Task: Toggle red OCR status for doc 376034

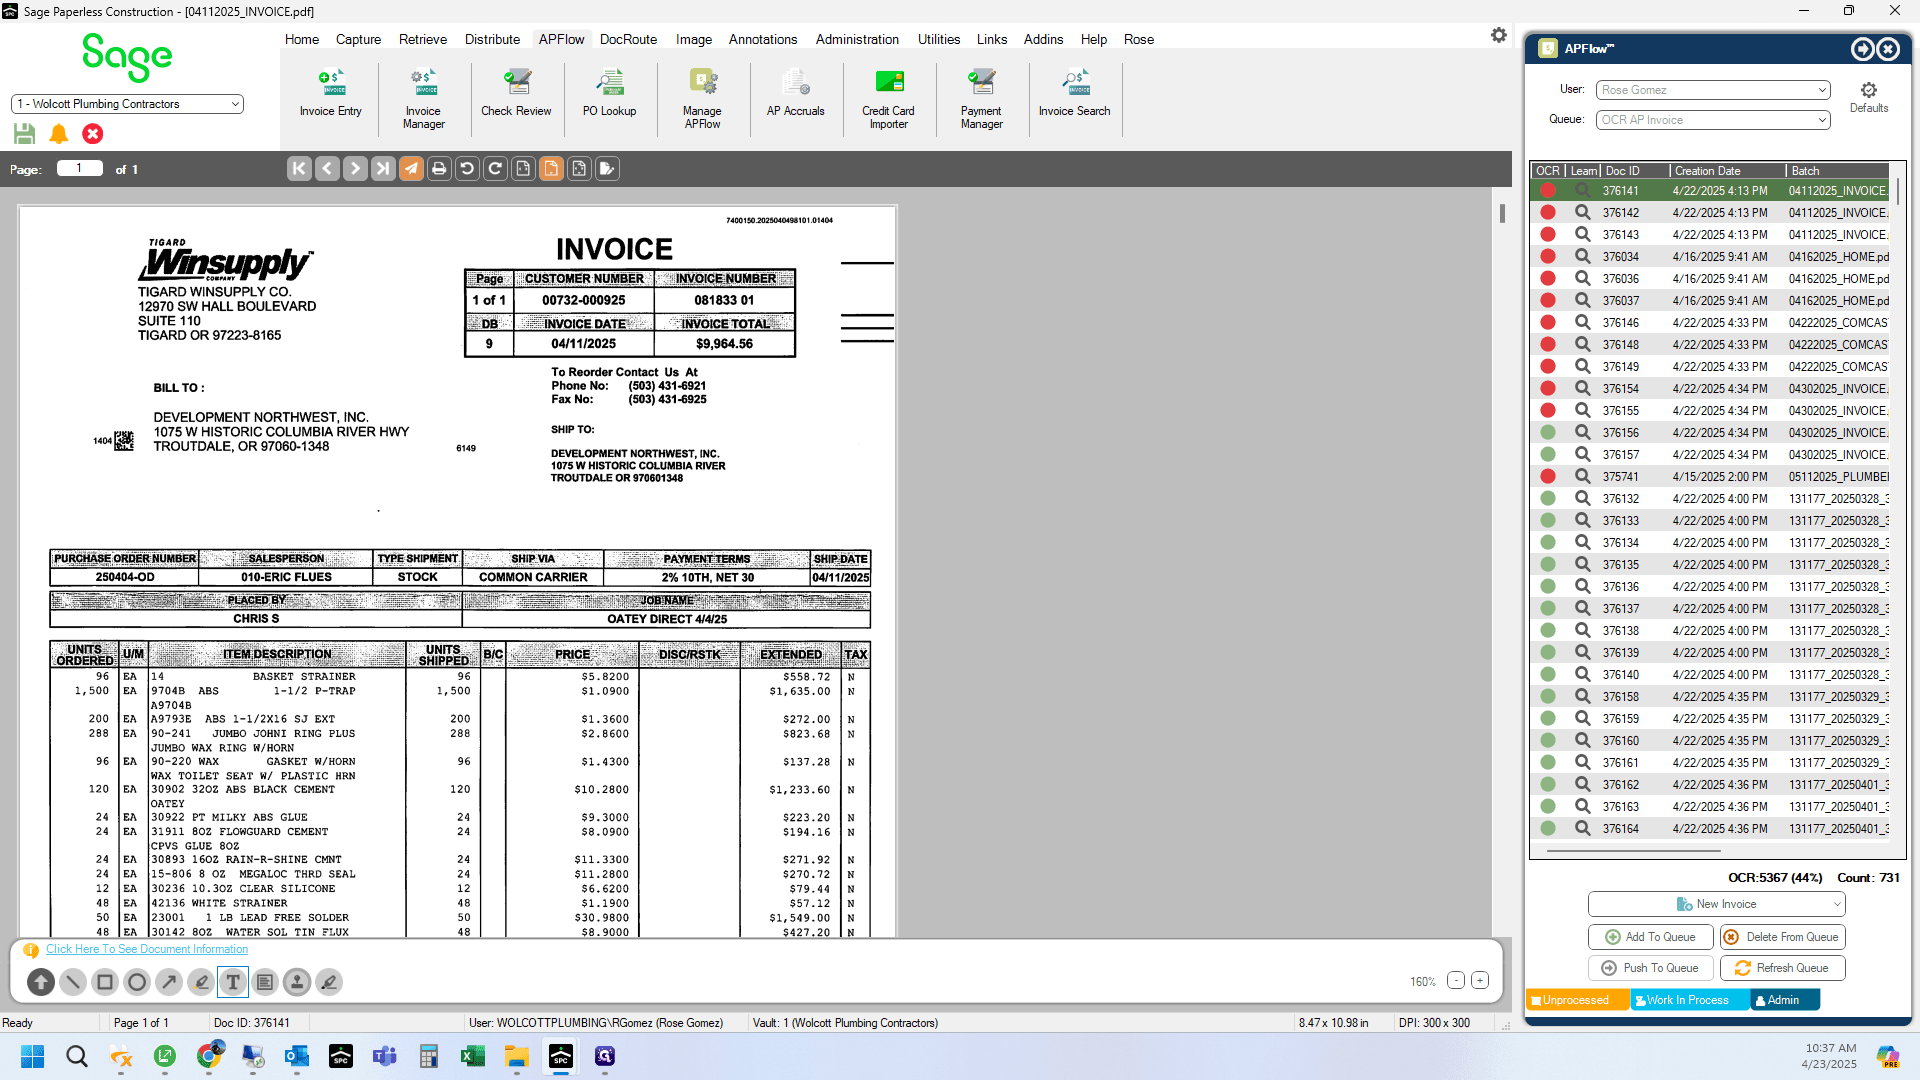Action: click(x=1548, y=257)
